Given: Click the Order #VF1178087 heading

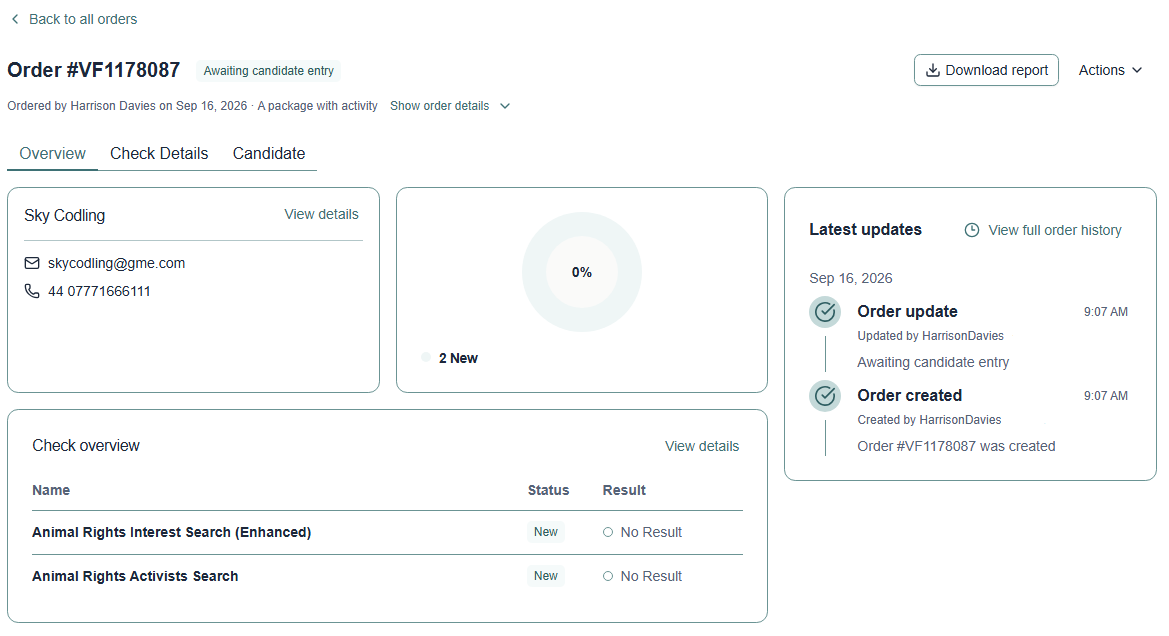Looking at the screenshot, I should [94, 70].
